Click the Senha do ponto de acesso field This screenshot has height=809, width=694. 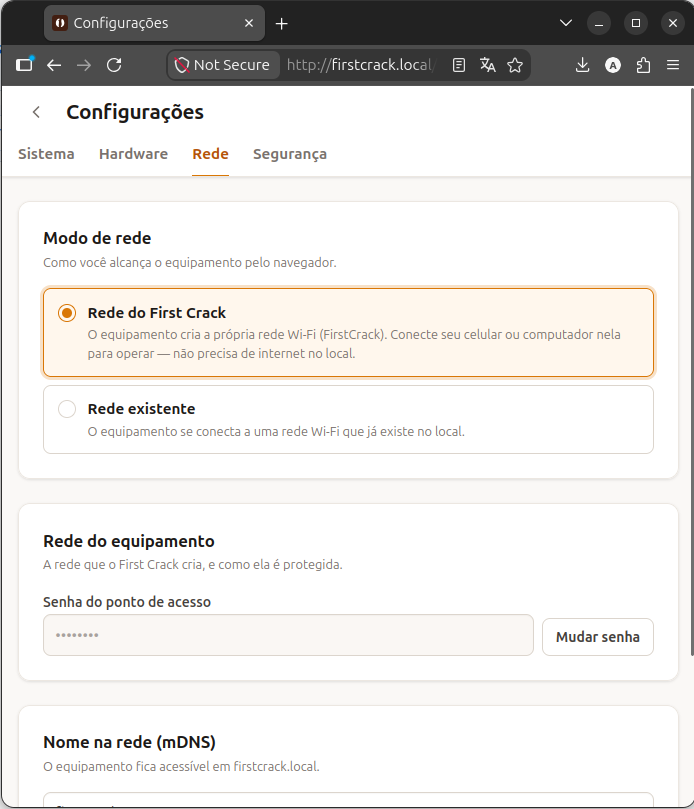[x=288, y=635]
